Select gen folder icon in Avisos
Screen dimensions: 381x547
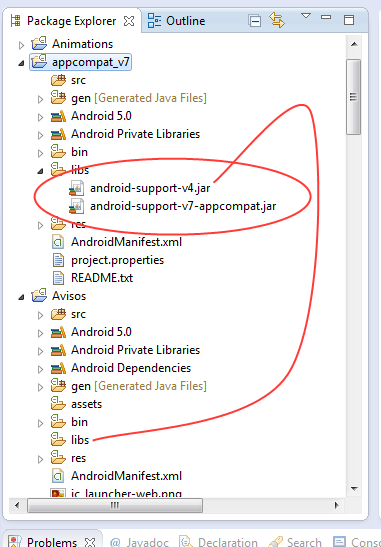tap(58, 385)
